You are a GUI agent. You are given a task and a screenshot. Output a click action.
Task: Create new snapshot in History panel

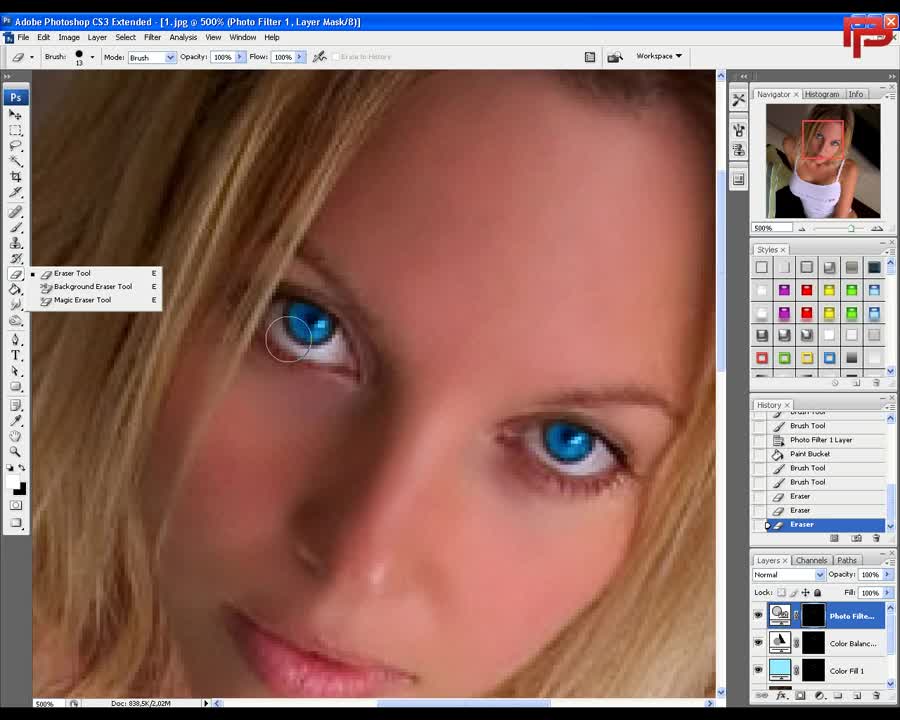[856, 538]
